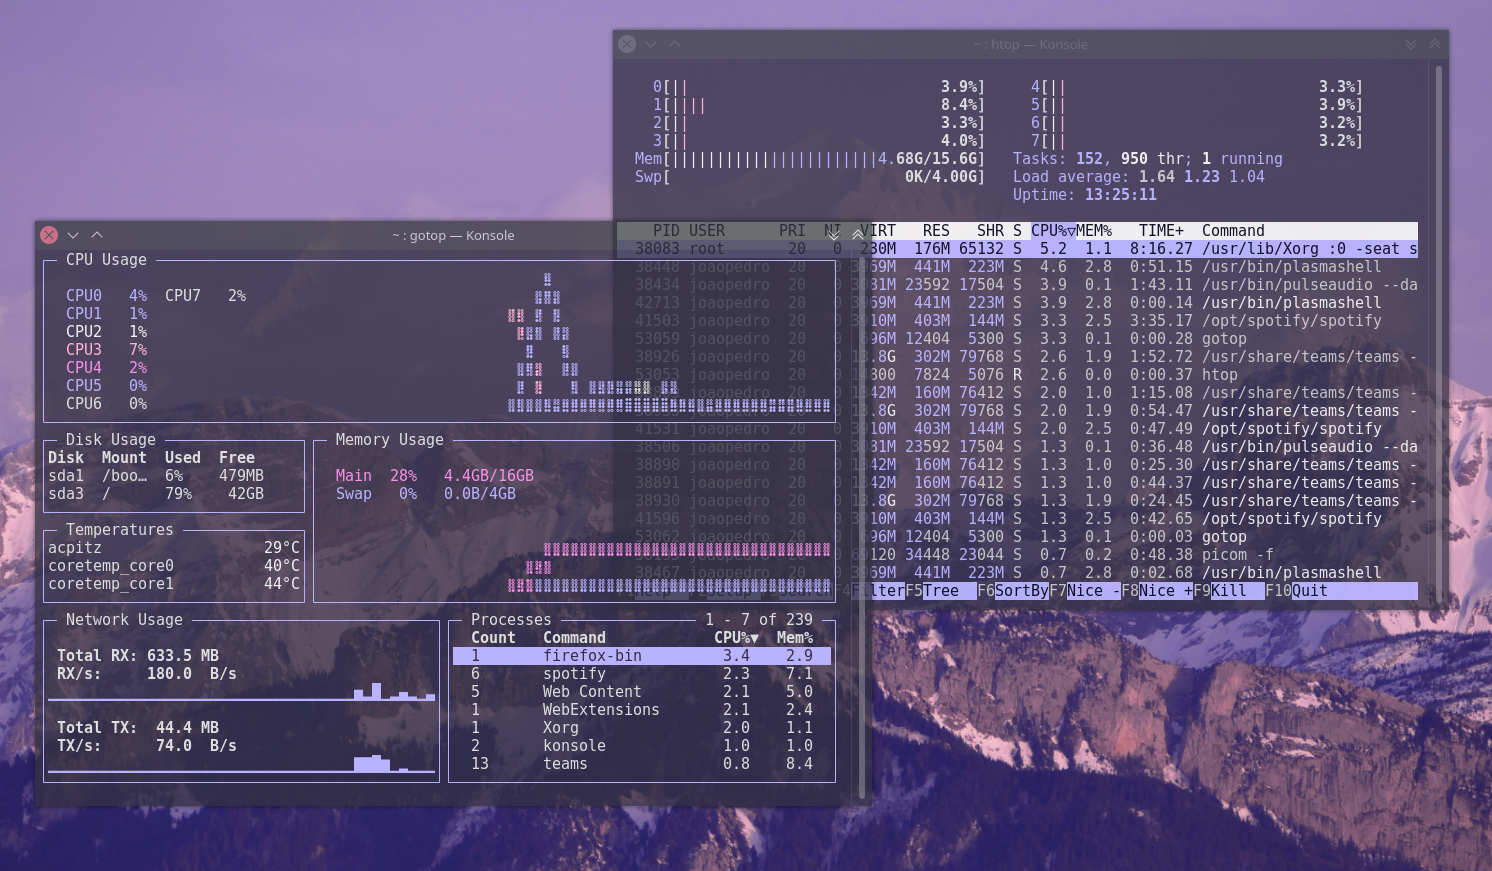Sort htop by the Command column header
This screenshot has height=871, width=1492.
coord(1233,231)
